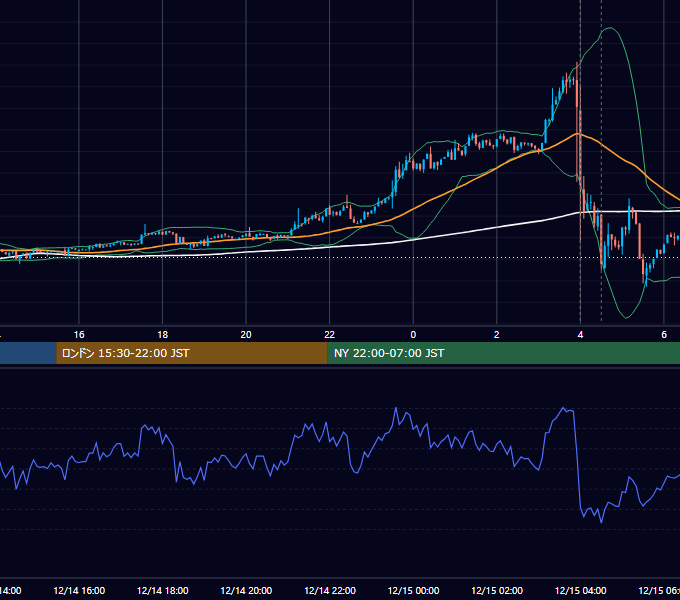This screenshot has width=680, height=600.
Task: Click the 12/14 16:00 date label
Action: pyautogui.click(x=79, y=590)
